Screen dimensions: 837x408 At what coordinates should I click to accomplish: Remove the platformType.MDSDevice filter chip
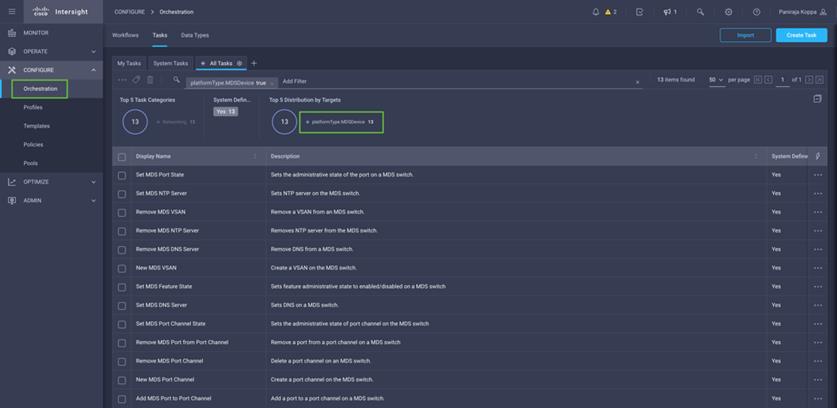pos(272,83)
